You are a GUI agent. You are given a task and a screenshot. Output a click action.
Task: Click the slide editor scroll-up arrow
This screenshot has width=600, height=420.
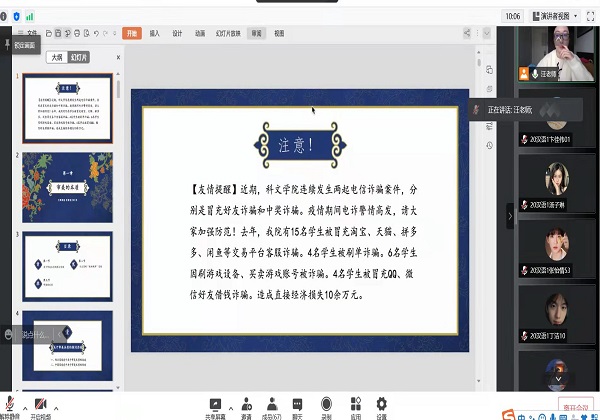478,52
